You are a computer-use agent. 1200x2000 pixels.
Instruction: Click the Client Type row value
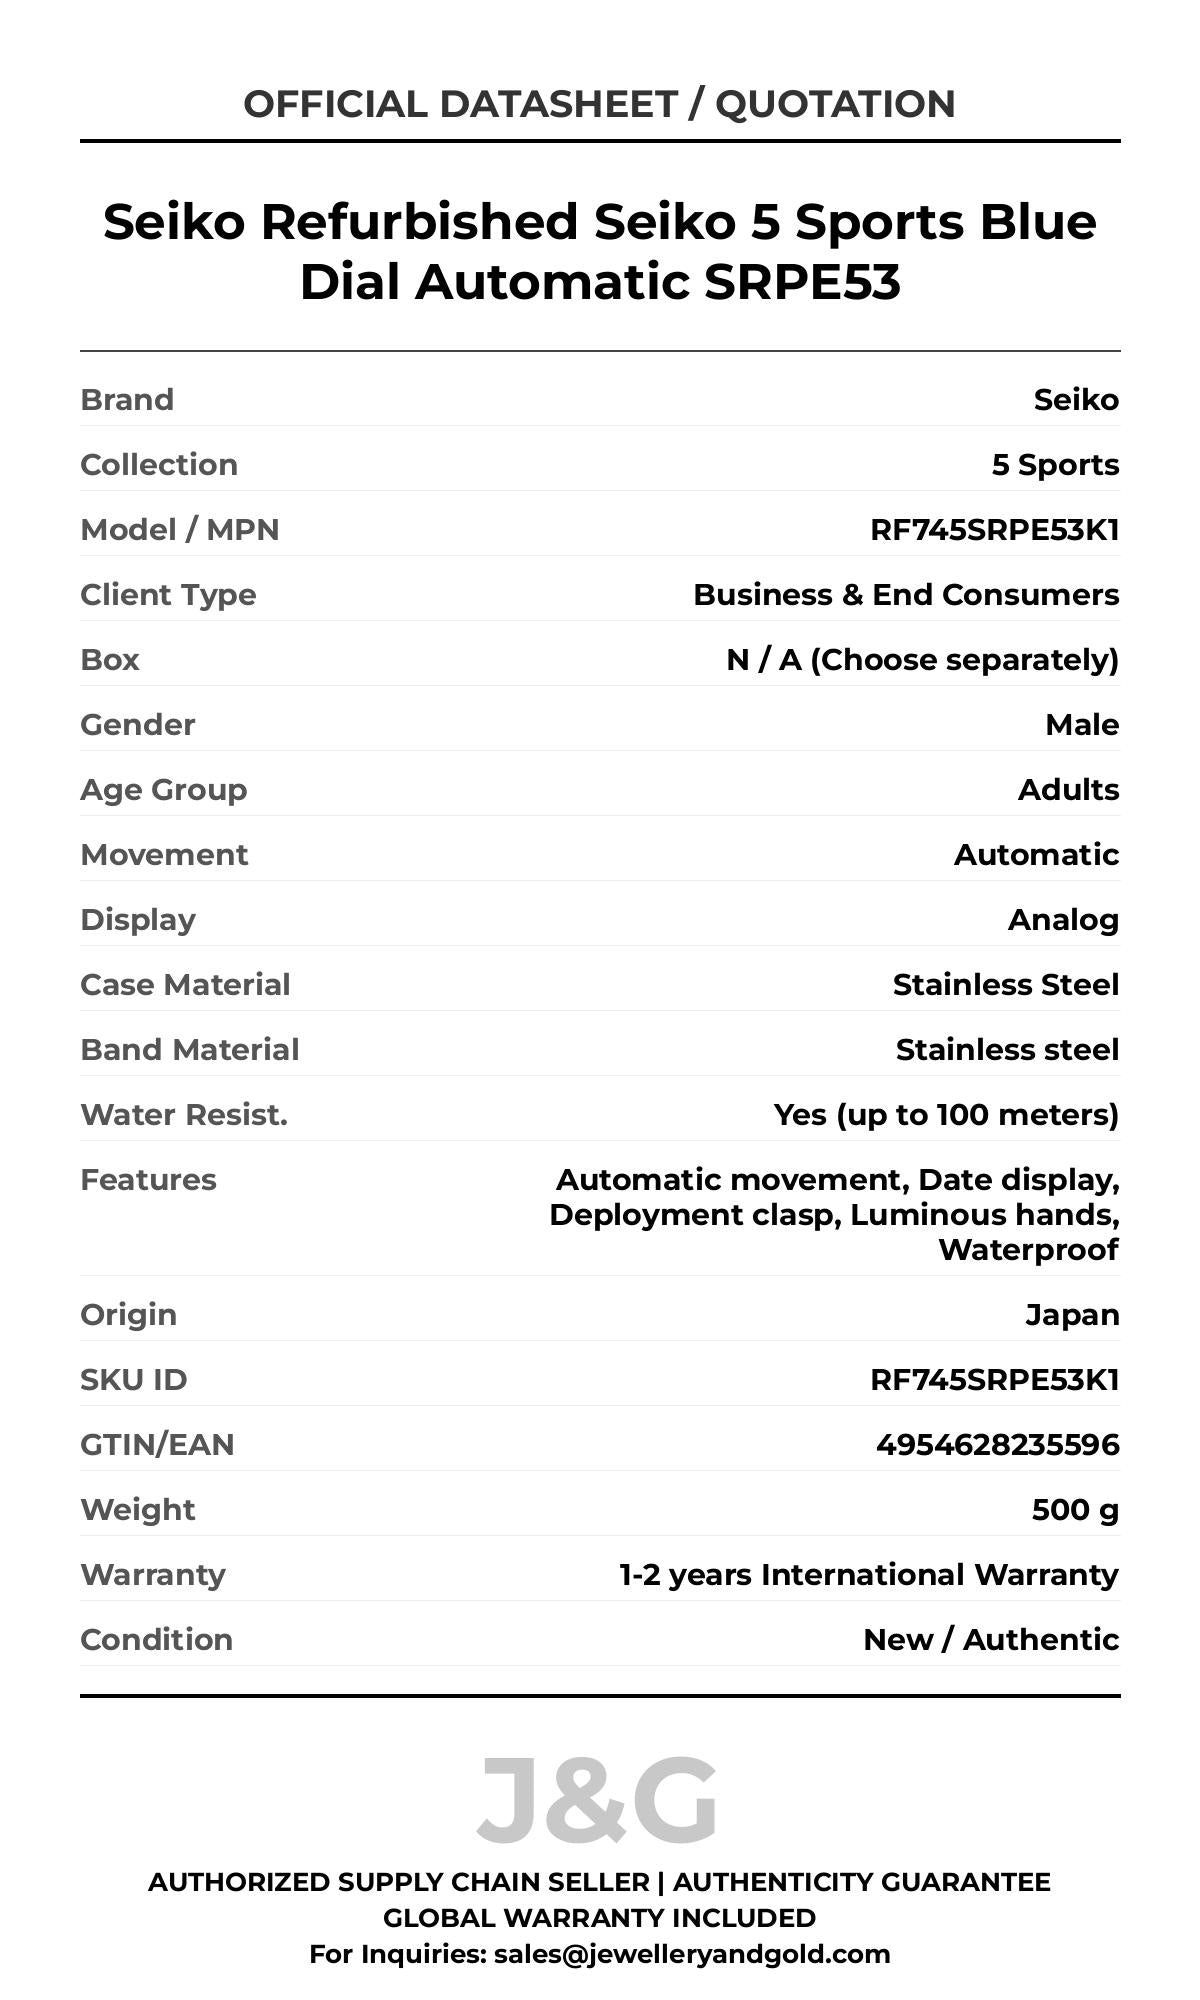[905, 594]
